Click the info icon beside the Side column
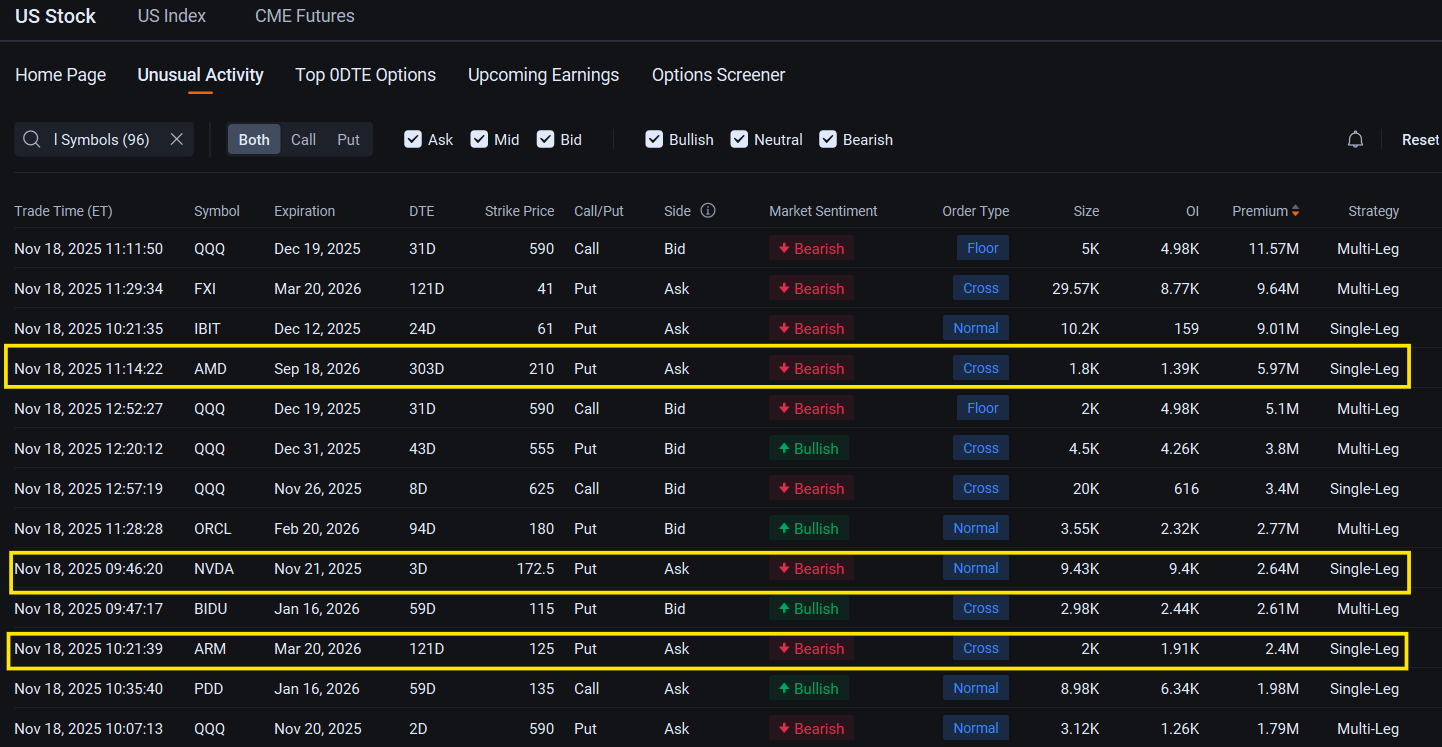The height and width of the screenshot is (747, 1442). (708, 211)
